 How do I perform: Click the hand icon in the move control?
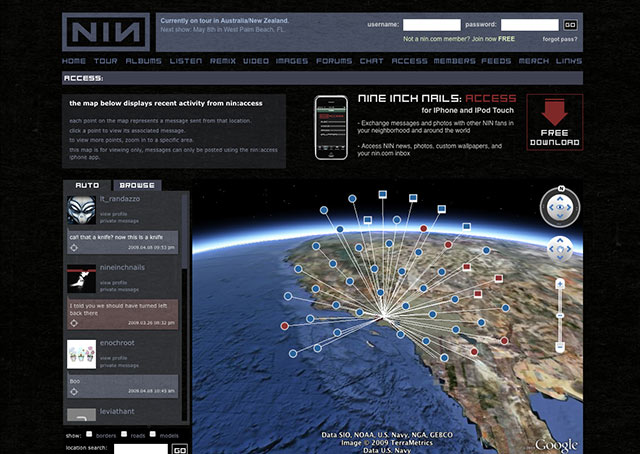pos(560,249)
